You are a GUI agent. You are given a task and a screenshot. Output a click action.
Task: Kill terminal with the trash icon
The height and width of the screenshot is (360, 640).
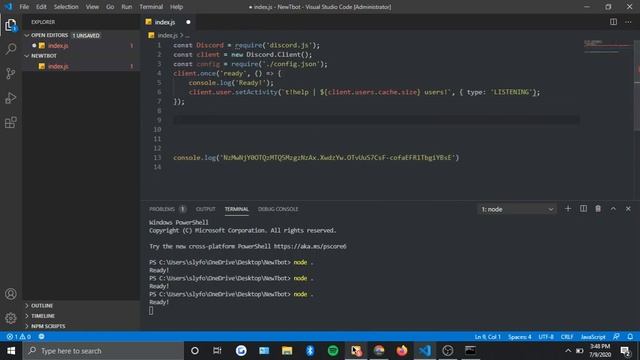point(598,209)
